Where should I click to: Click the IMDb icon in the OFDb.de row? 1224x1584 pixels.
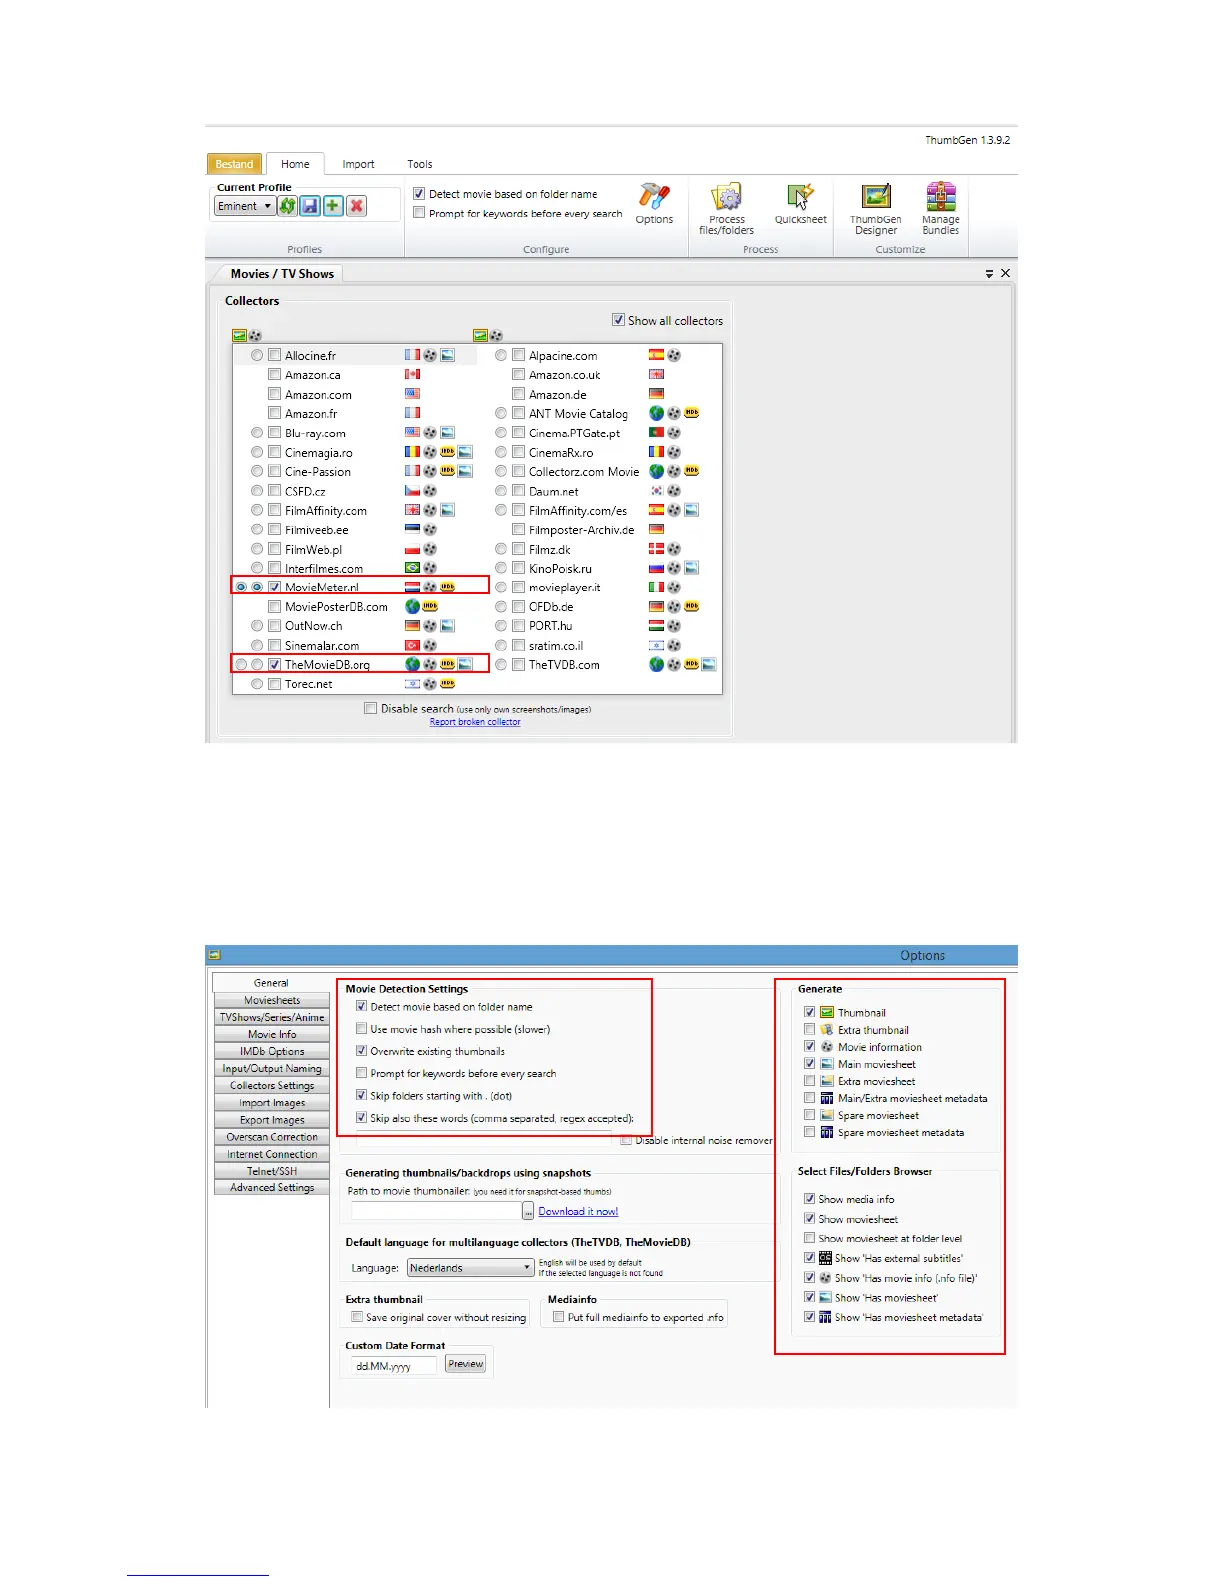691,607
